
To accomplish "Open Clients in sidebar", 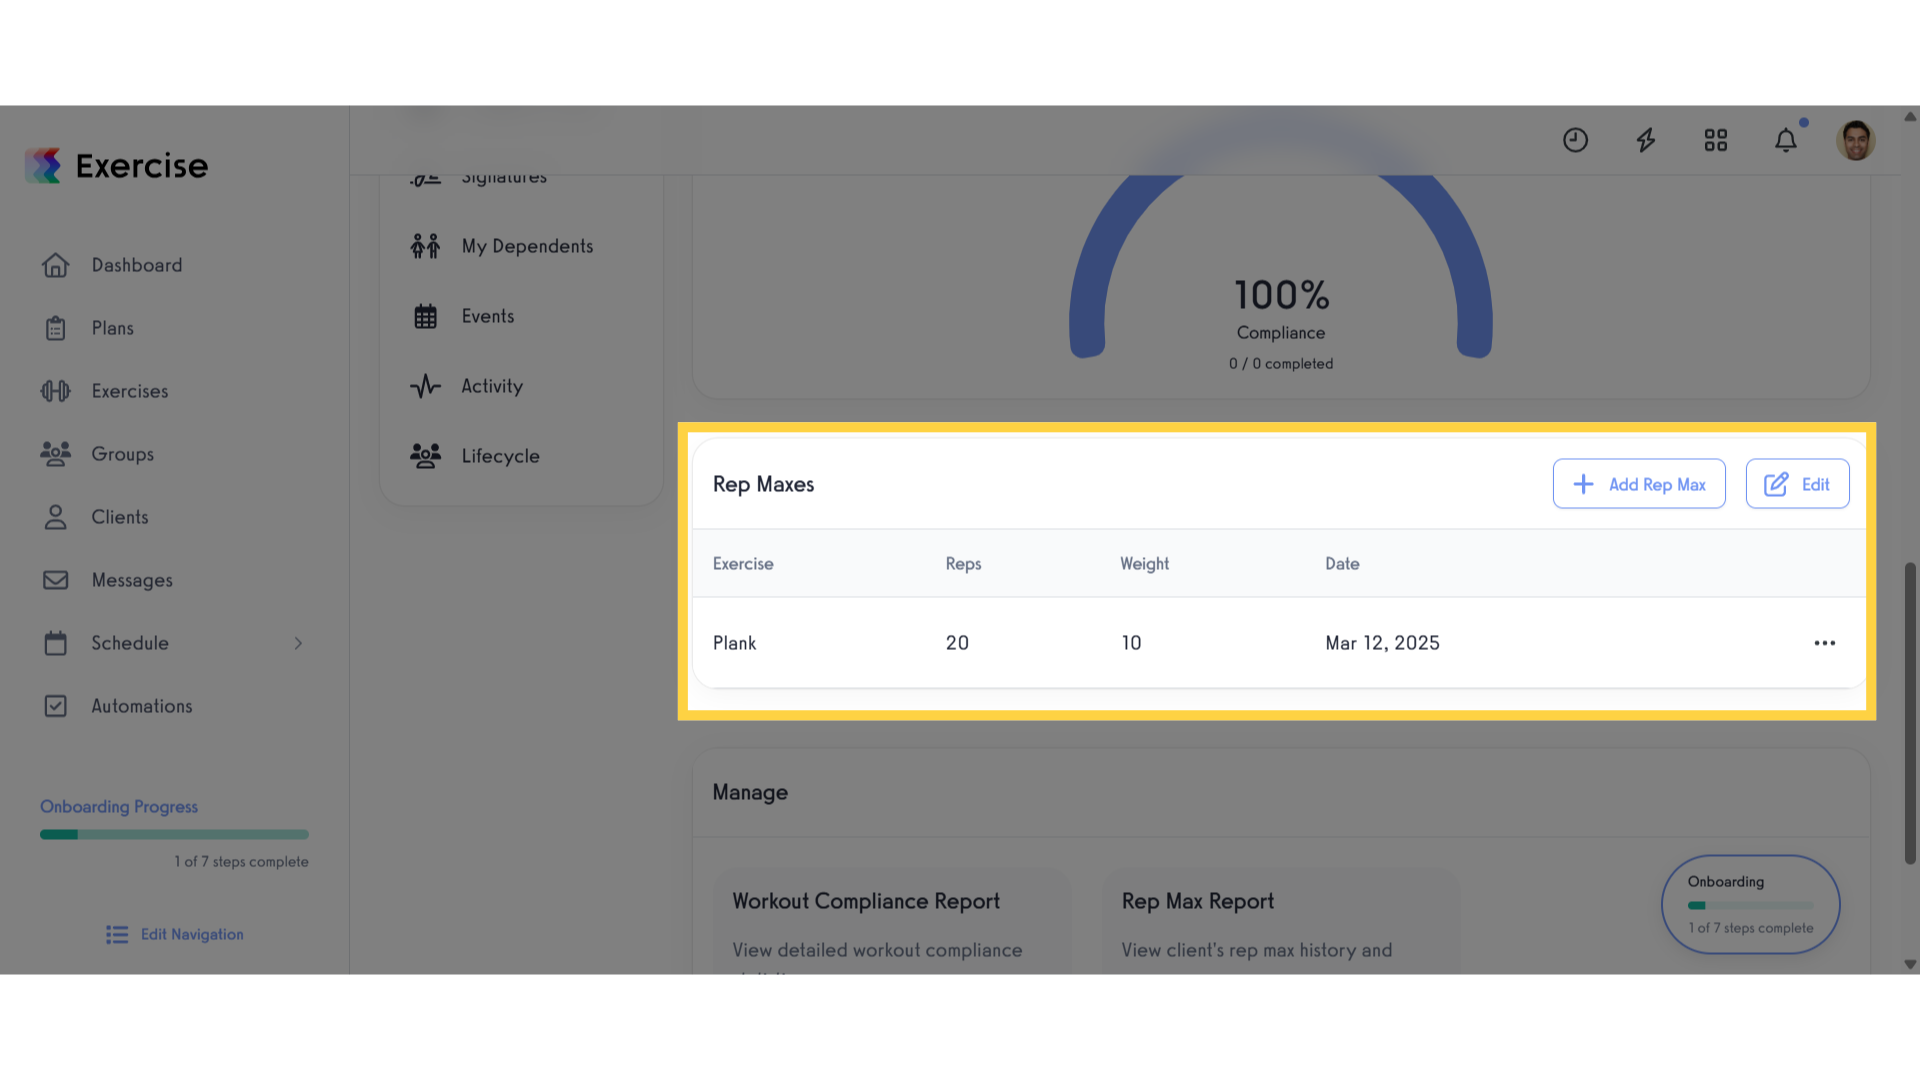I will click(120, 517).
